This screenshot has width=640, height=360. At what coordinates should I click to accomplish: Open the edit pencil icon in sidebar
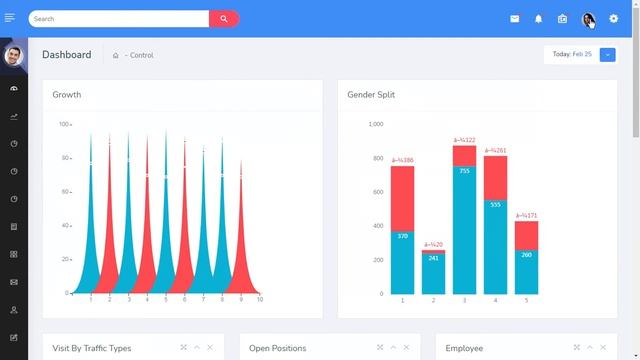(x=14, y=338)
